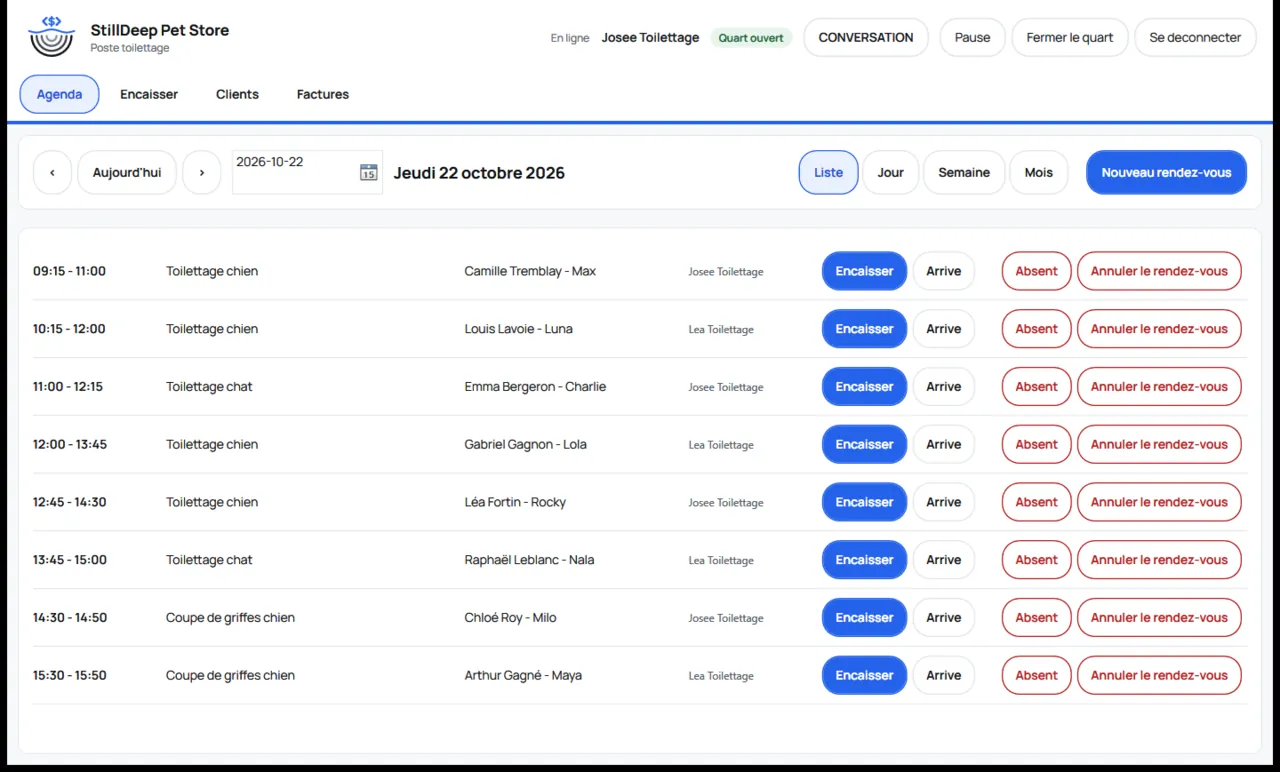Select the Mois view

(1039, 172)
